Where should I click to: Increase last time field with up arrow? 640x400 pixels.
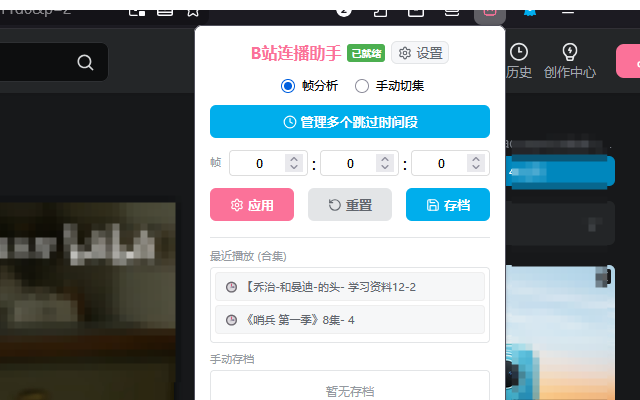click(x=476, y=159)
